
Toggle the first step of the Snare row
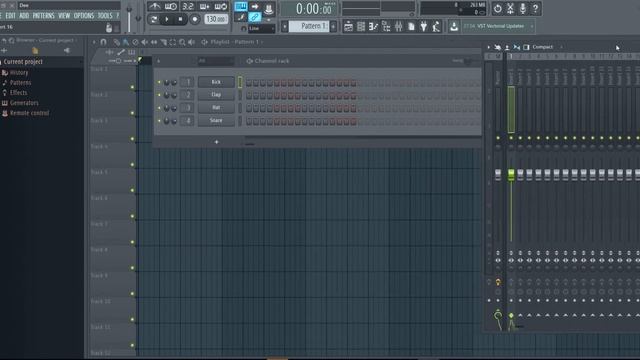[x=249, y=121]
